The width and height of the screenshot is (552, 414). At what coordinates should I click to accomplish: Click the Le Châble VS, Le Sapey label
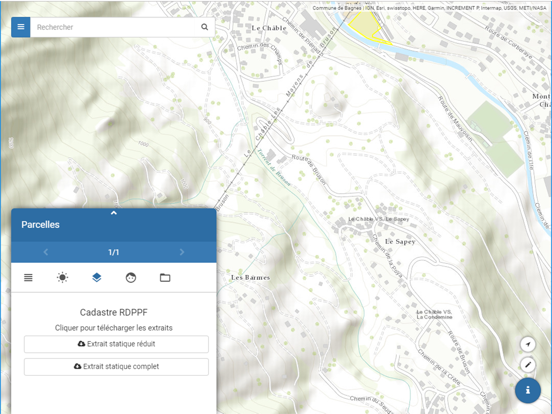379,219
